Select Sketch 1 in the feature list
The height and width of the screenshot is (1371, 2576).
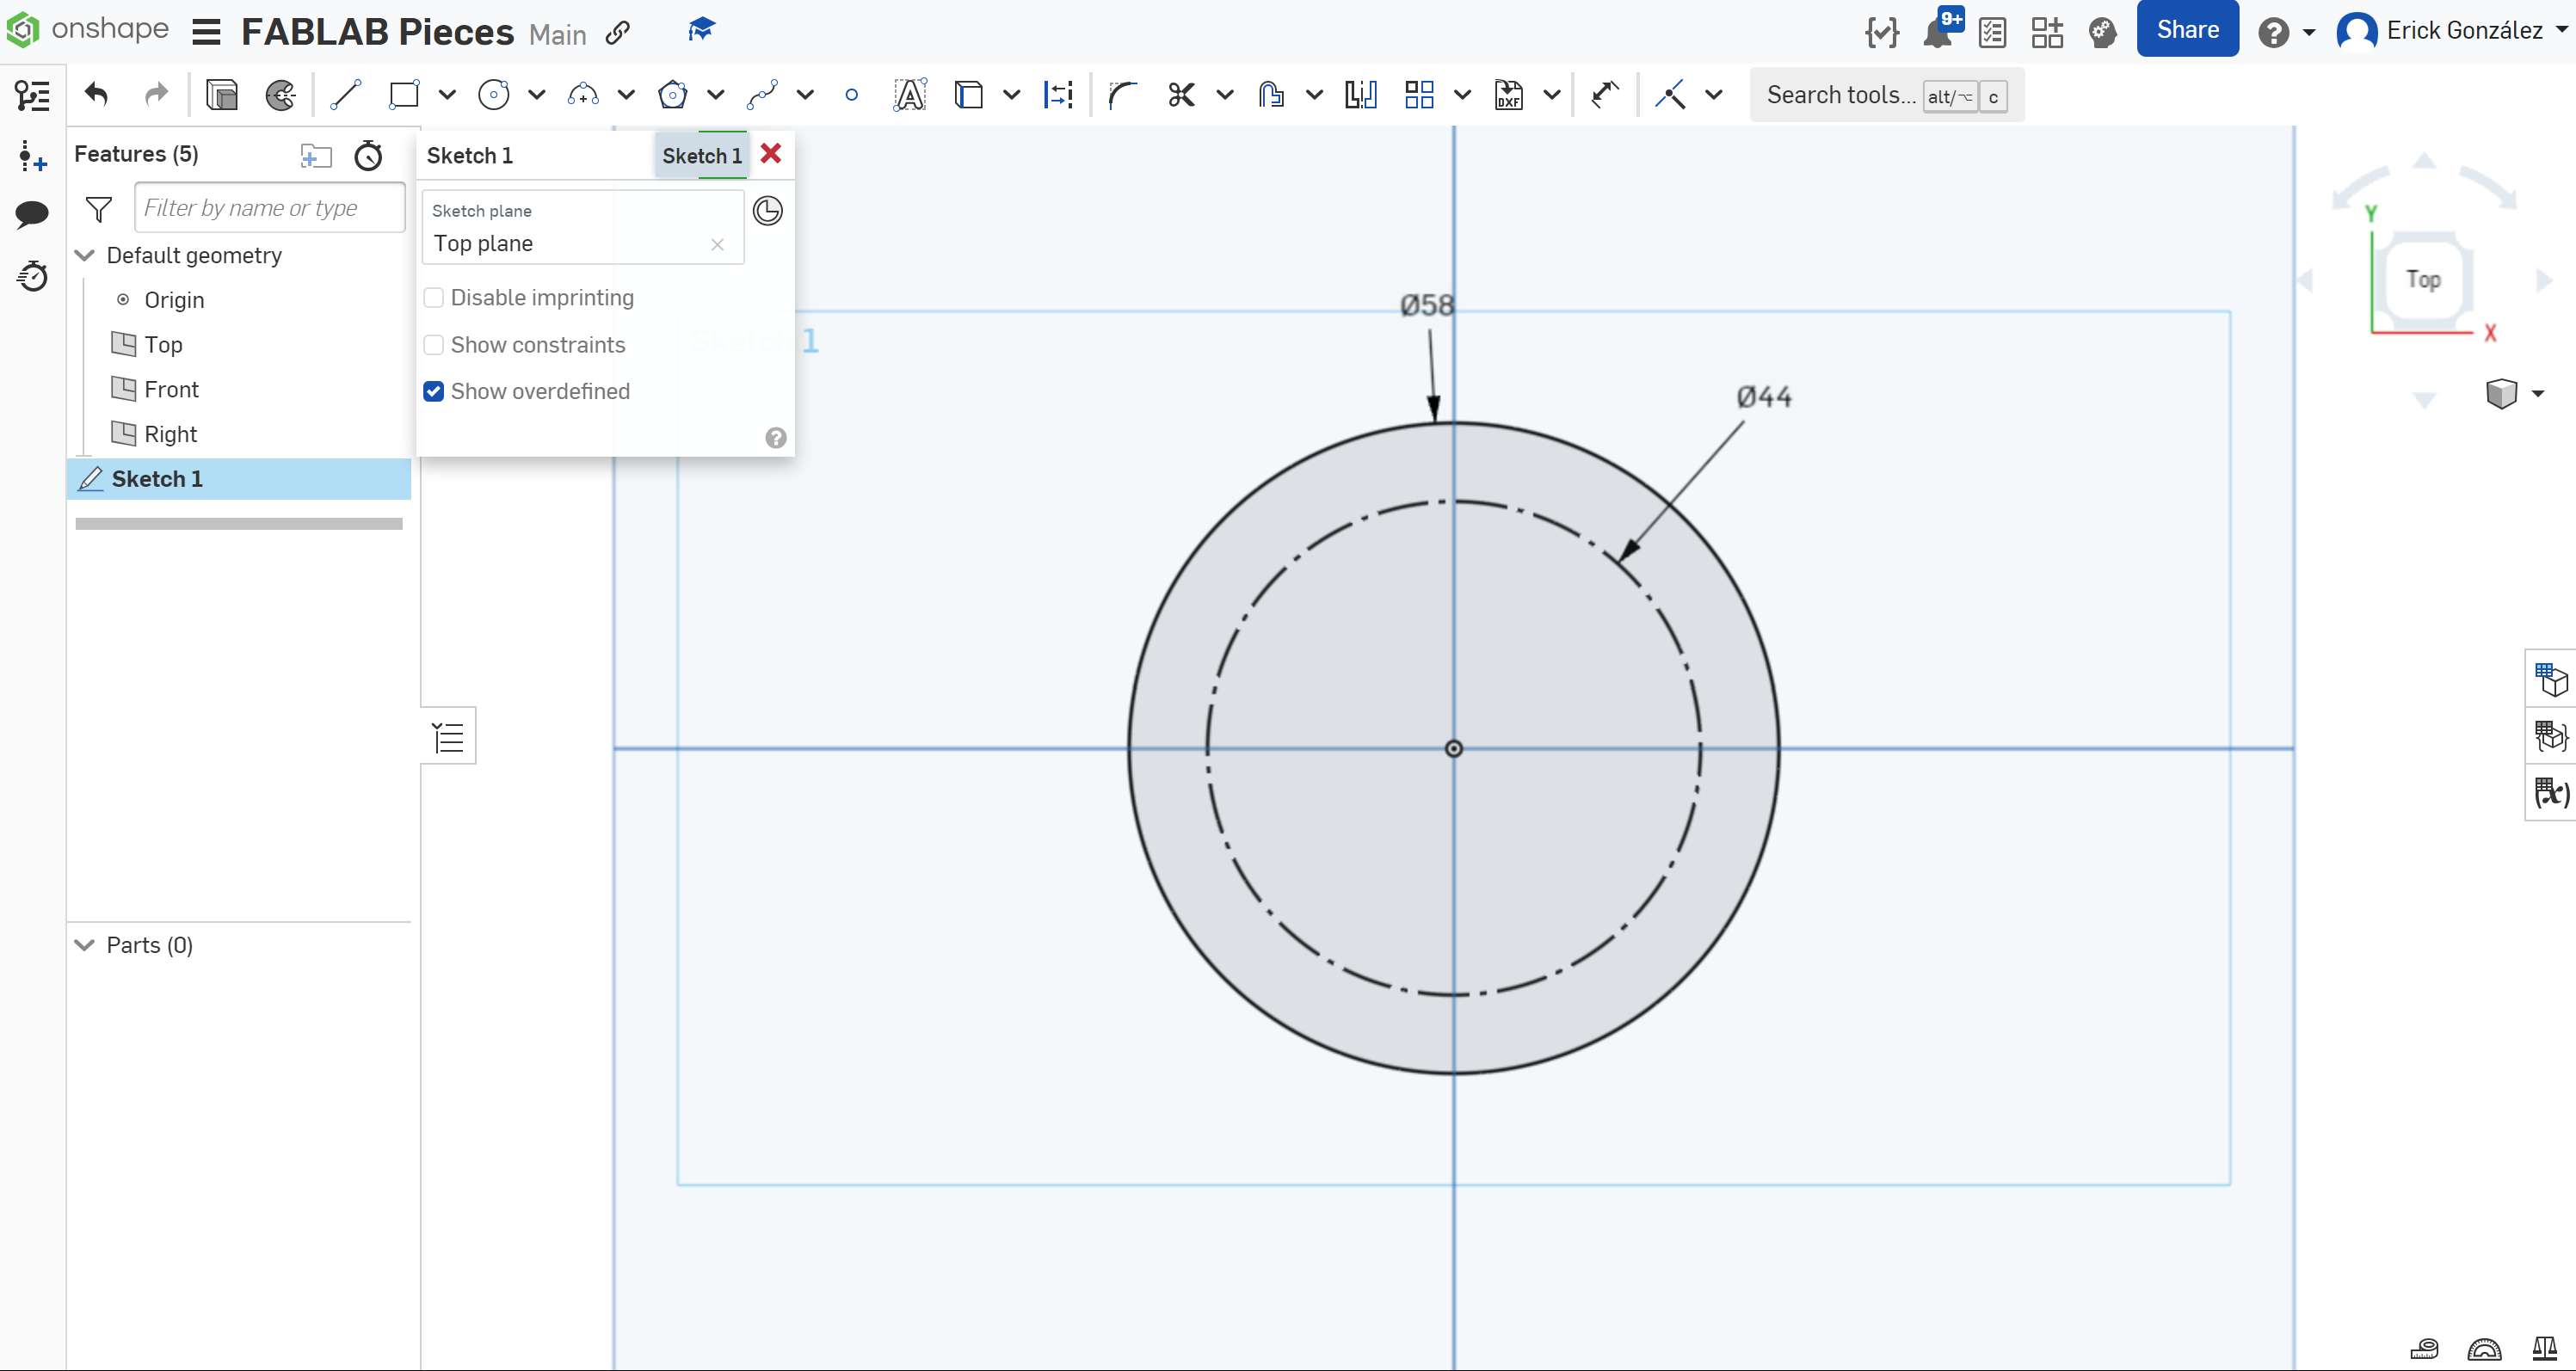(x=239, y=479)
